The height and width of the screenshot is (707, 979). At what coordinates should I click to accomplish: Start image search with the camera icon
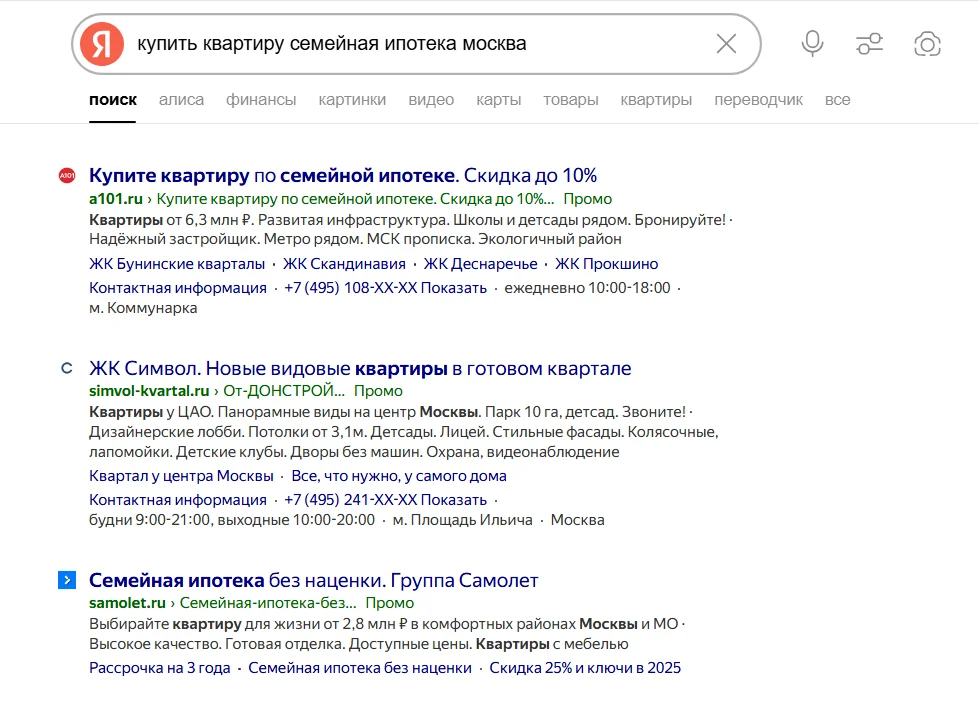coord(928,43)
